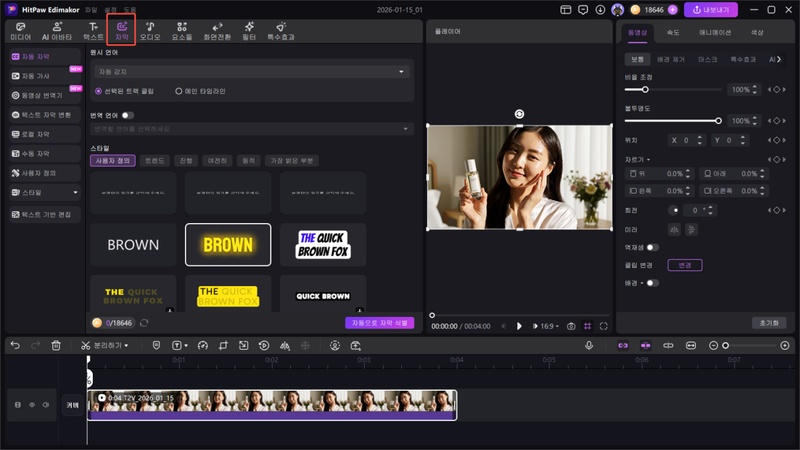The width and height of the screenshot is (800, 450).
Task: Select the 자막 (Subtitle) tool icon
Action: [x=121, y=31]
